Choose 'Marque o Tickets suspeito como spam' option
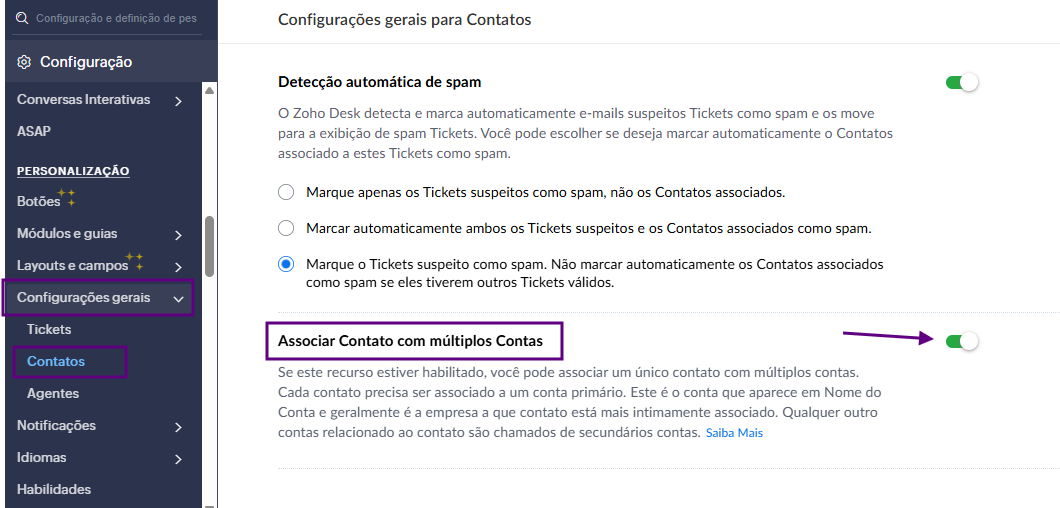The height and width of the screenshot is (508, 1060). pyautogui.click(x=287, y=264)
